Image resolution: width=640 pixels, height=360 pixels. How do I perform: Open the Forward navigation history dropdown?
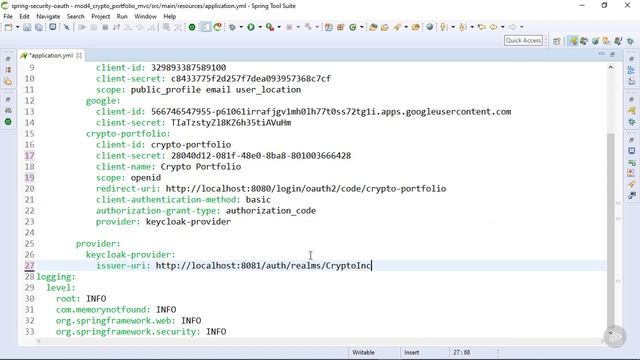pyautogui.click(x=522, y=27)
